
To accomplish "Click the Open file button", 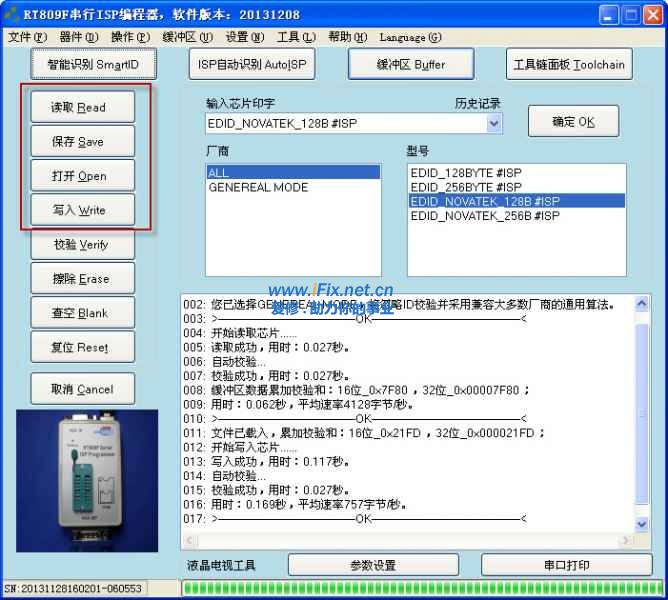I will [79, 176].
